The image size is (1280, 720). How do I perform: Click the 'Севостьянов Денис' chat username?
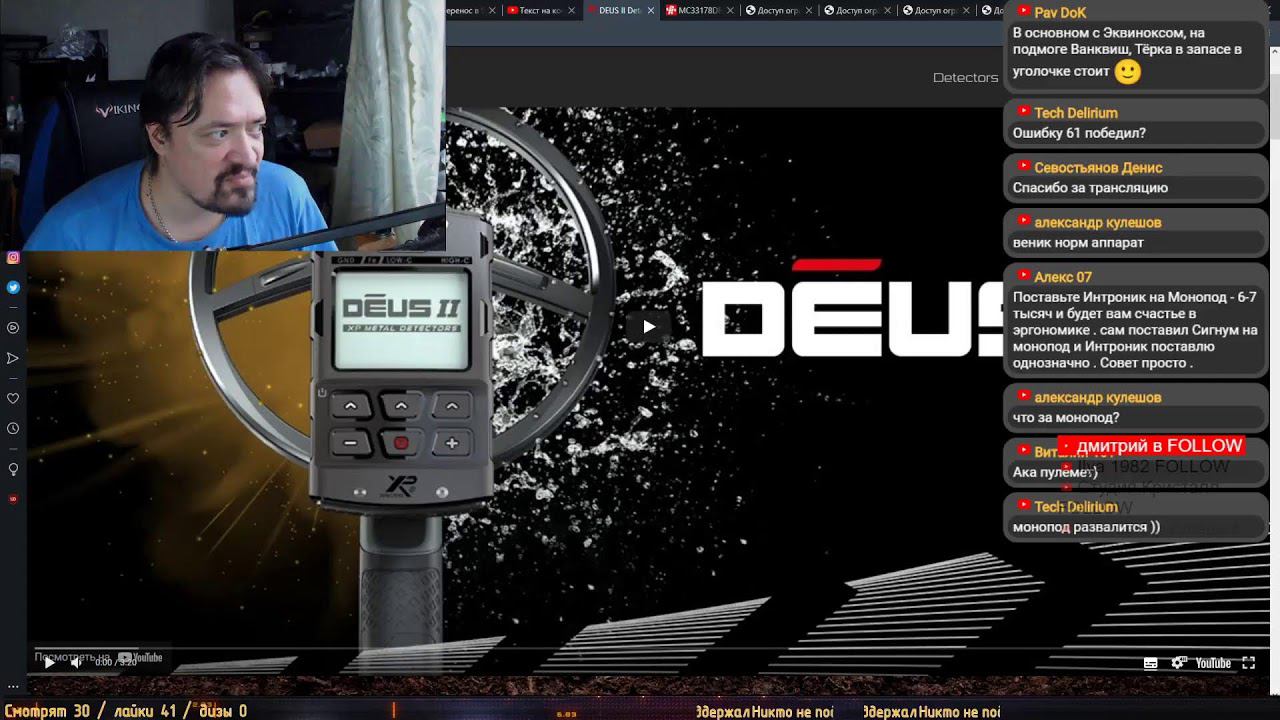coord(1098,167)
